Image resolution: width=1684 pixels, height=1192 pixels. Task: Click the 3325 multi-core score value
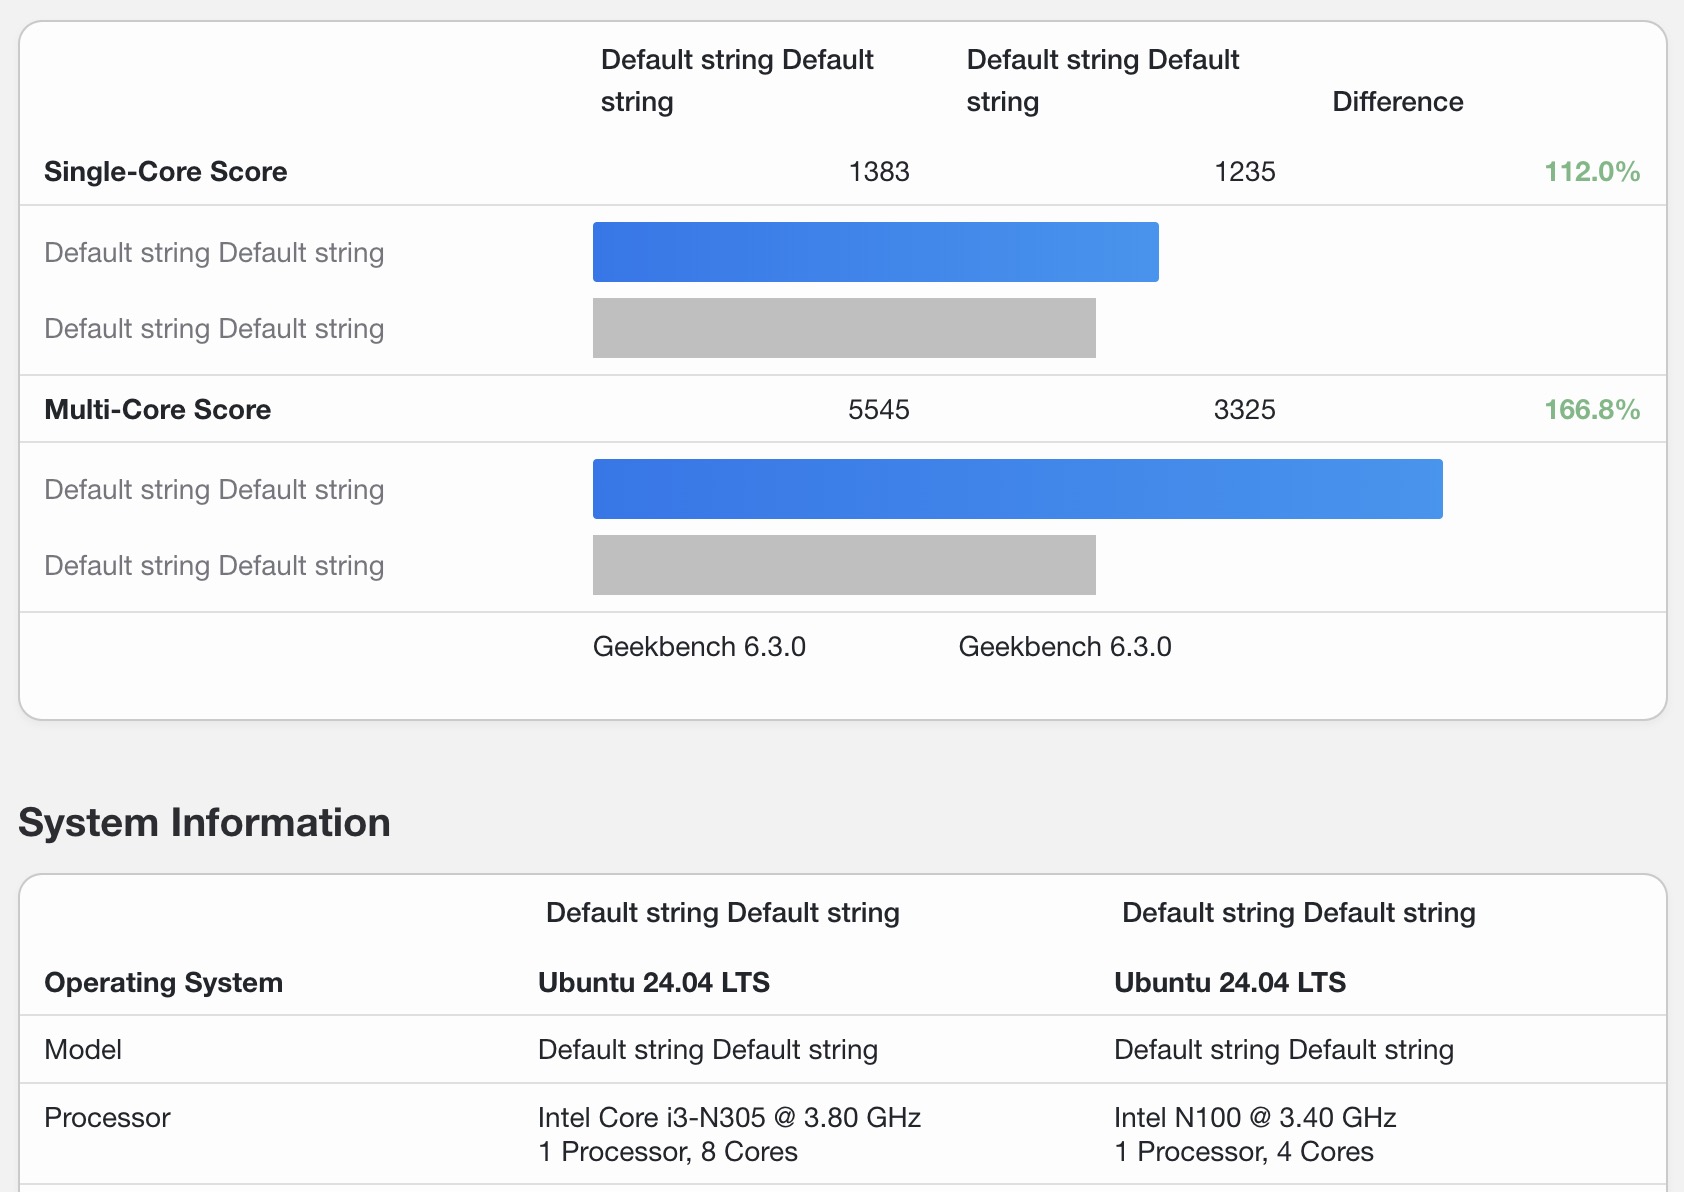[x=1244, y=410]
